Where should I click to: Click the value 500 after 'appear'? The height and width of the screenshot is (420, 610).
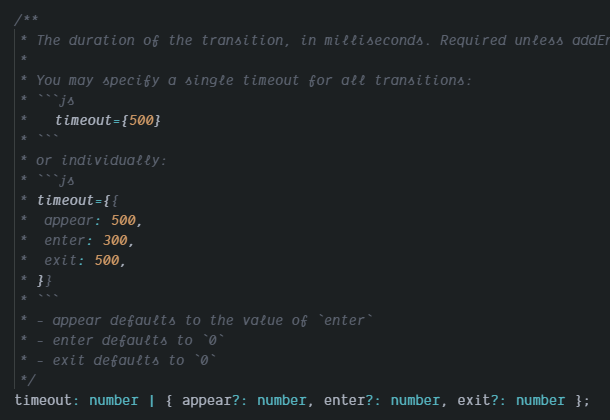[x=123, y=220]
